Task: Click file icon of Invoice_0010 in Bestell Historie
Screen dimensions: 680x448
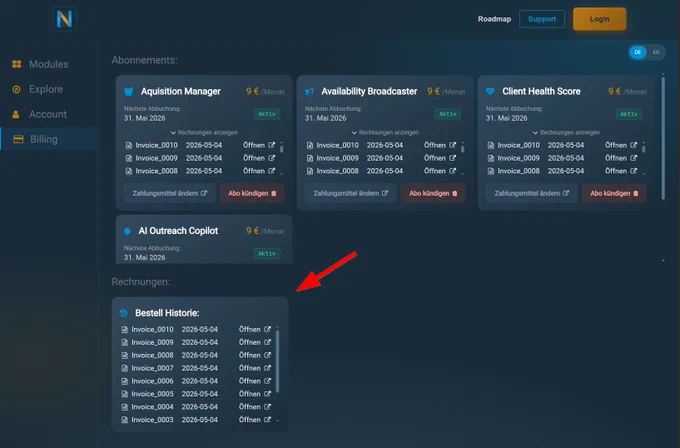Action: point(124,330)
